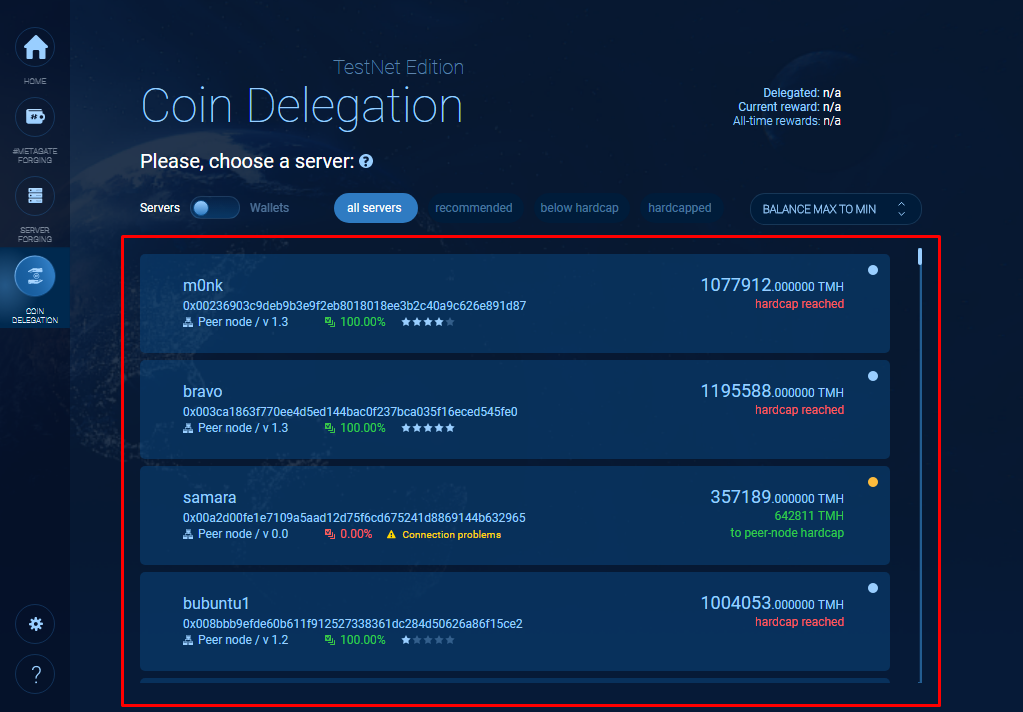Click the 1077912.000000 TMH balance
The image size is (1023, 712).
click(772, 285)
